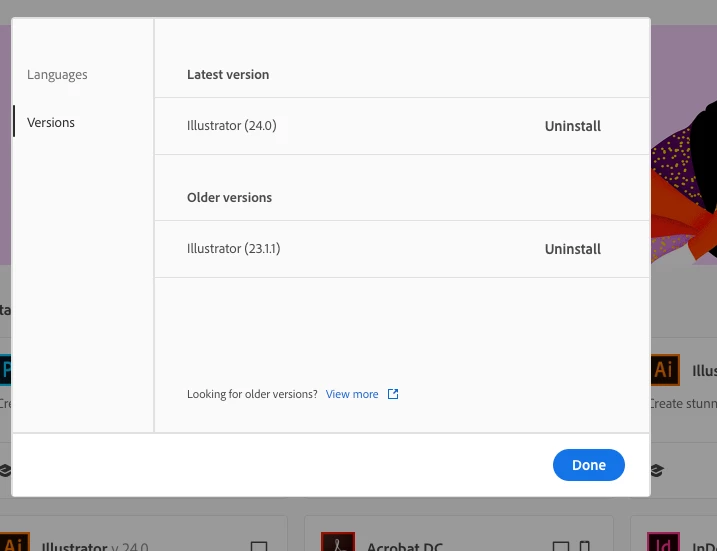Open the Languages section in sidebar

pos(57,75)
